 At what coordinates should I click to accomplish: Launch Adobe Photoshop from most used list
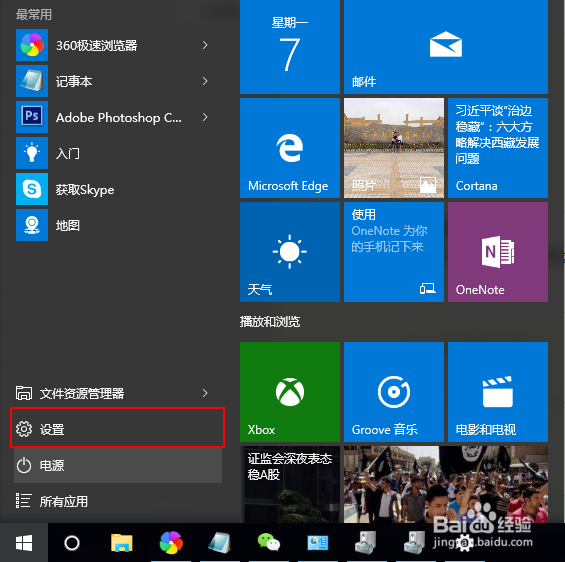tap(112, 117)
